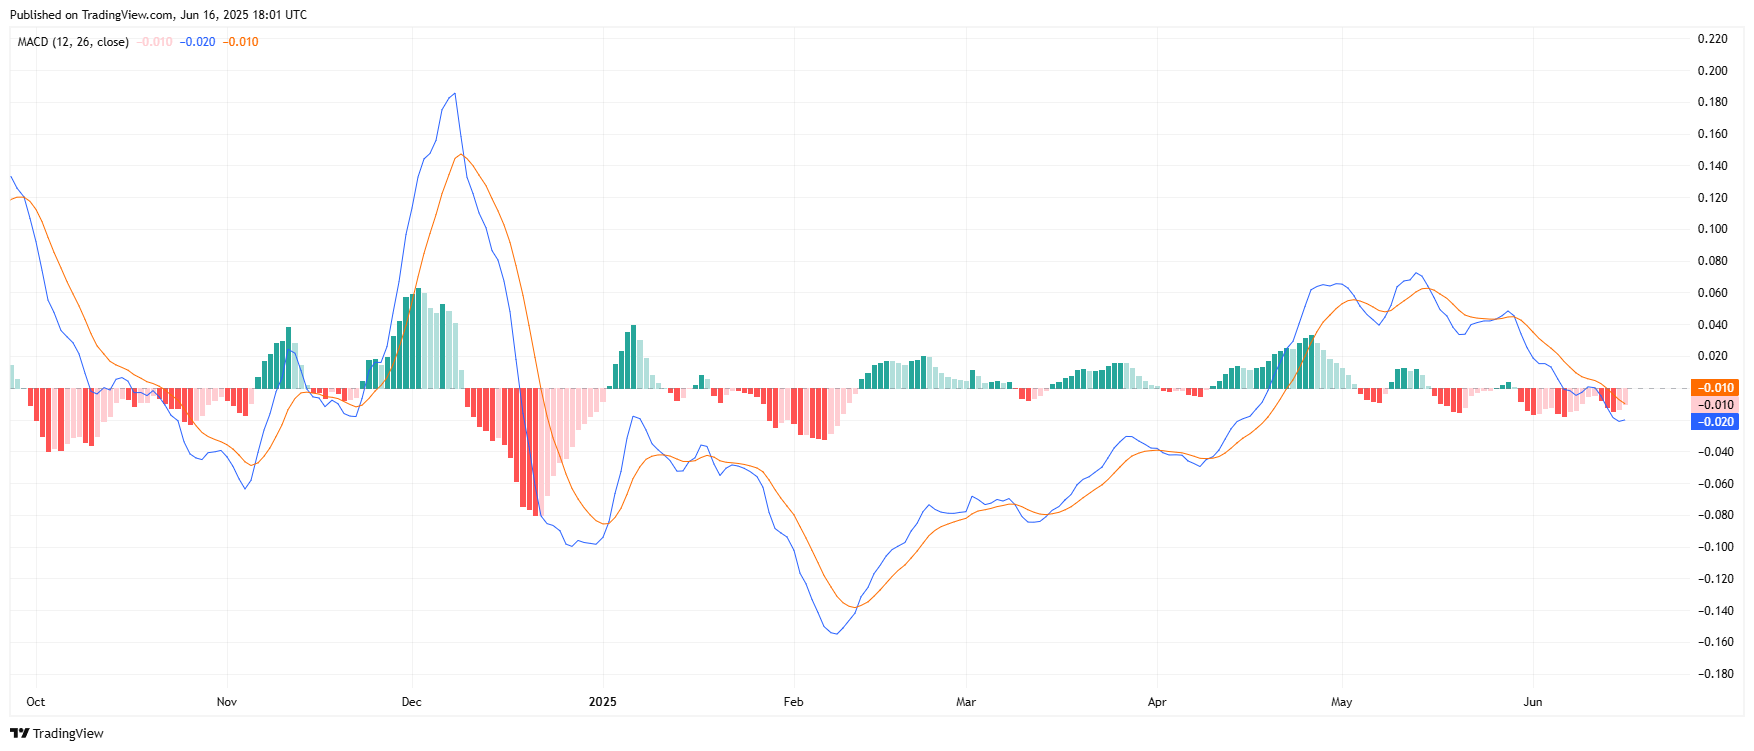Click the Oct label on time axis

click(x=36, y=702)
